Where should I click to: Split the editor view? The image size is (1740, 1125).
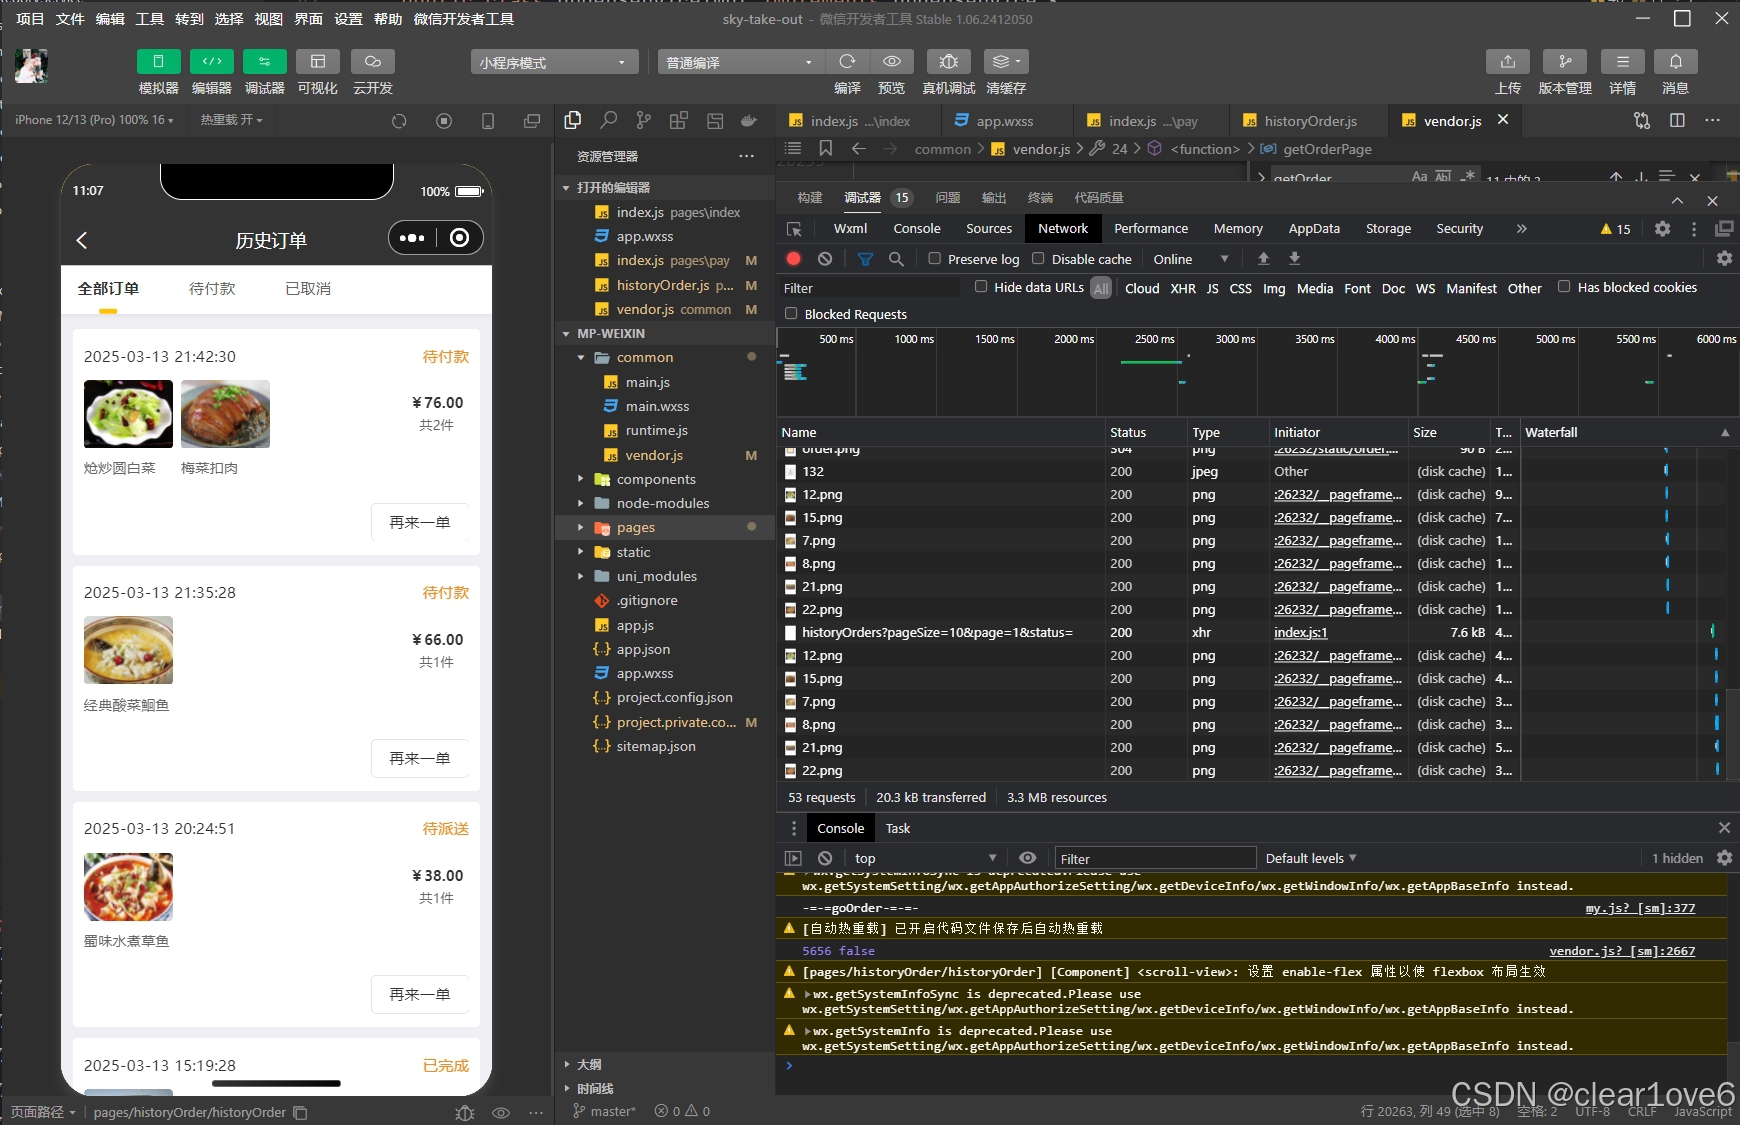1677,121
